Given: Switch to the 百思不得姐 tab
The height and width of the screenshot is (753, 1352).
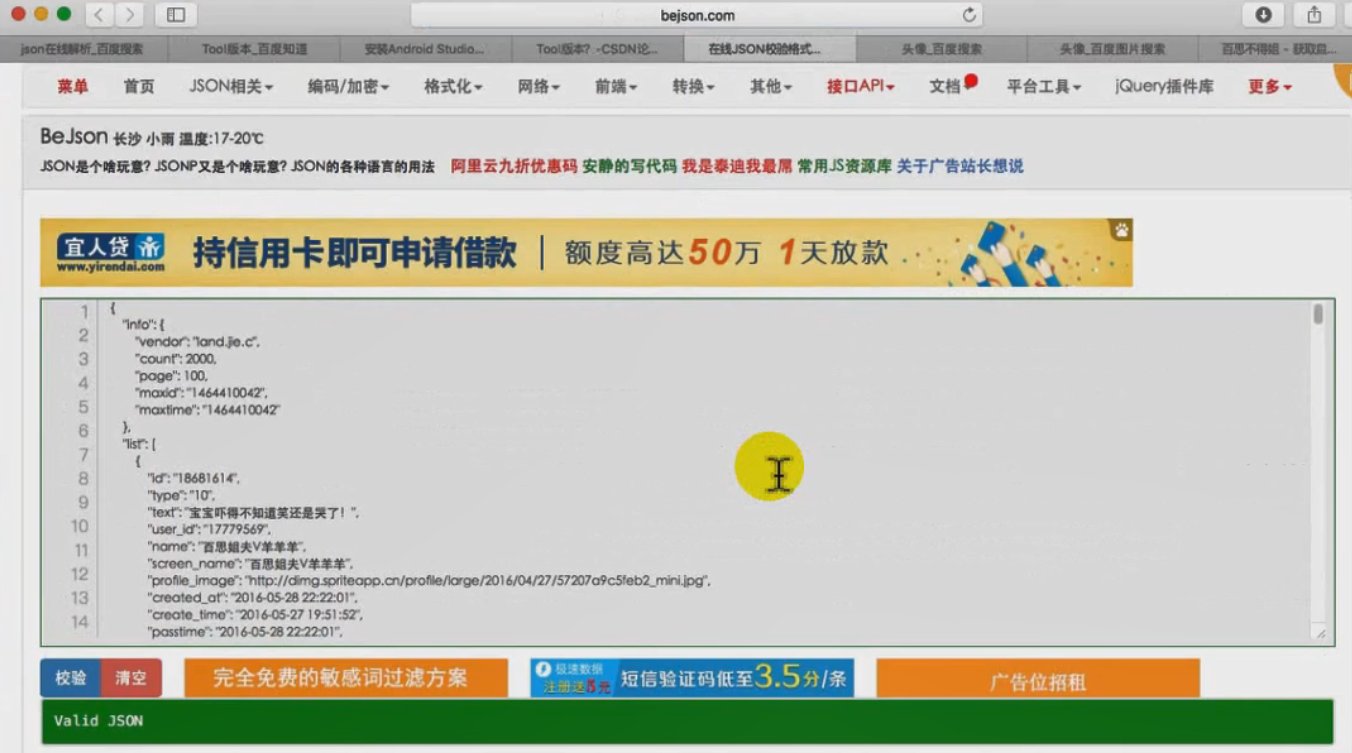Looking at the screenshot, I should click(1276, 49).
